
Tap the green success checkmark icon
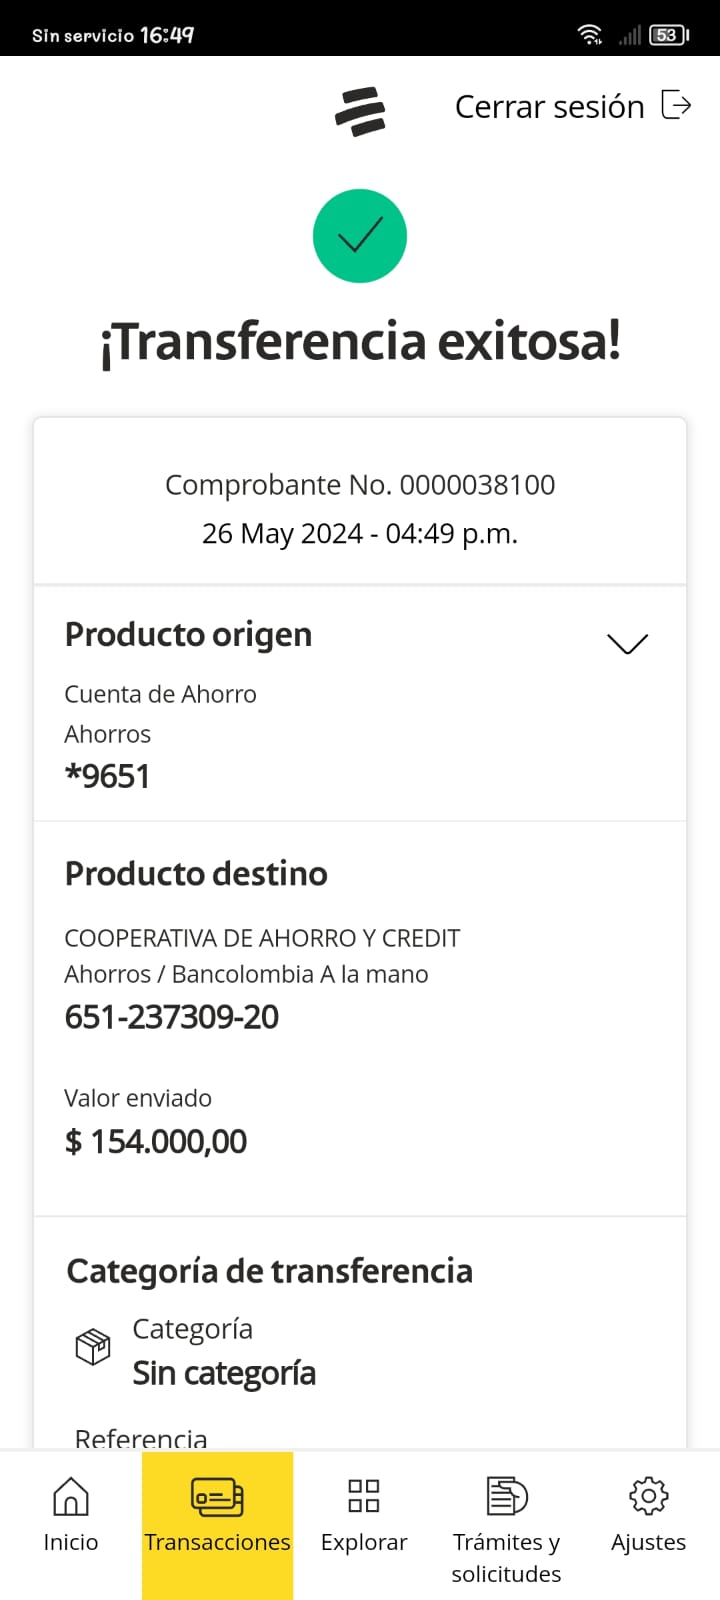pyautogui.click(x=360, y=236)
